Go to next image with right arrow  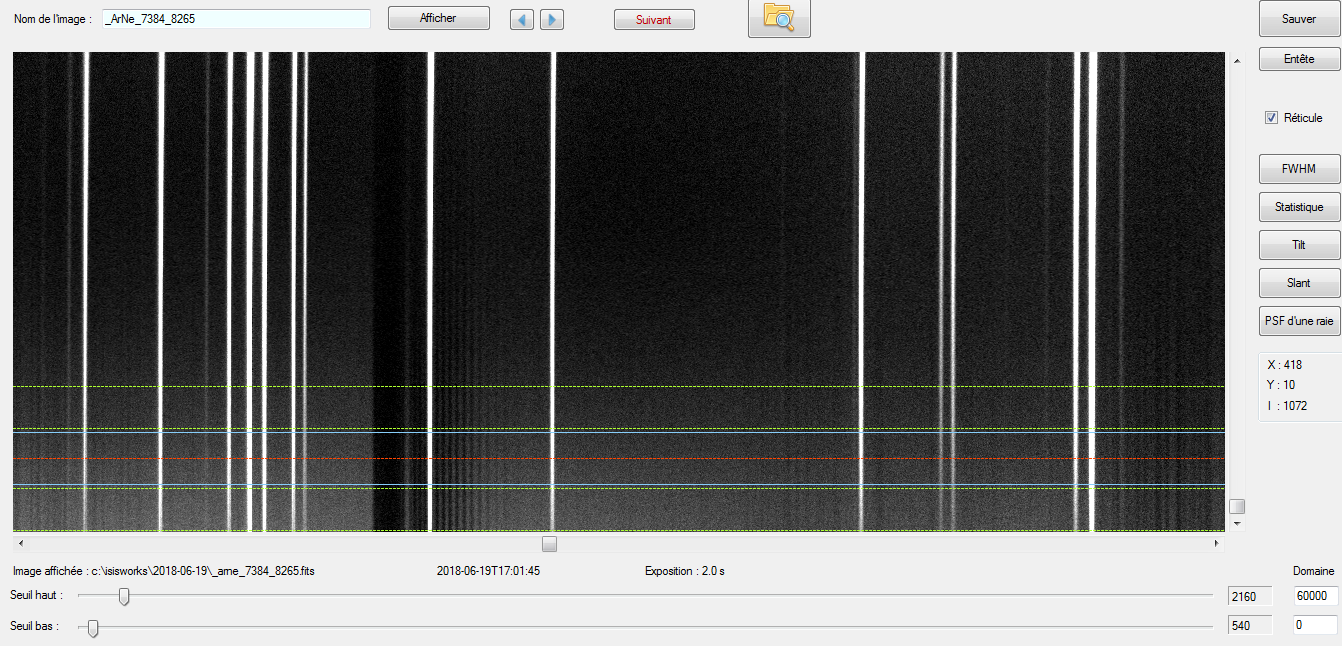tap(552, 20)
